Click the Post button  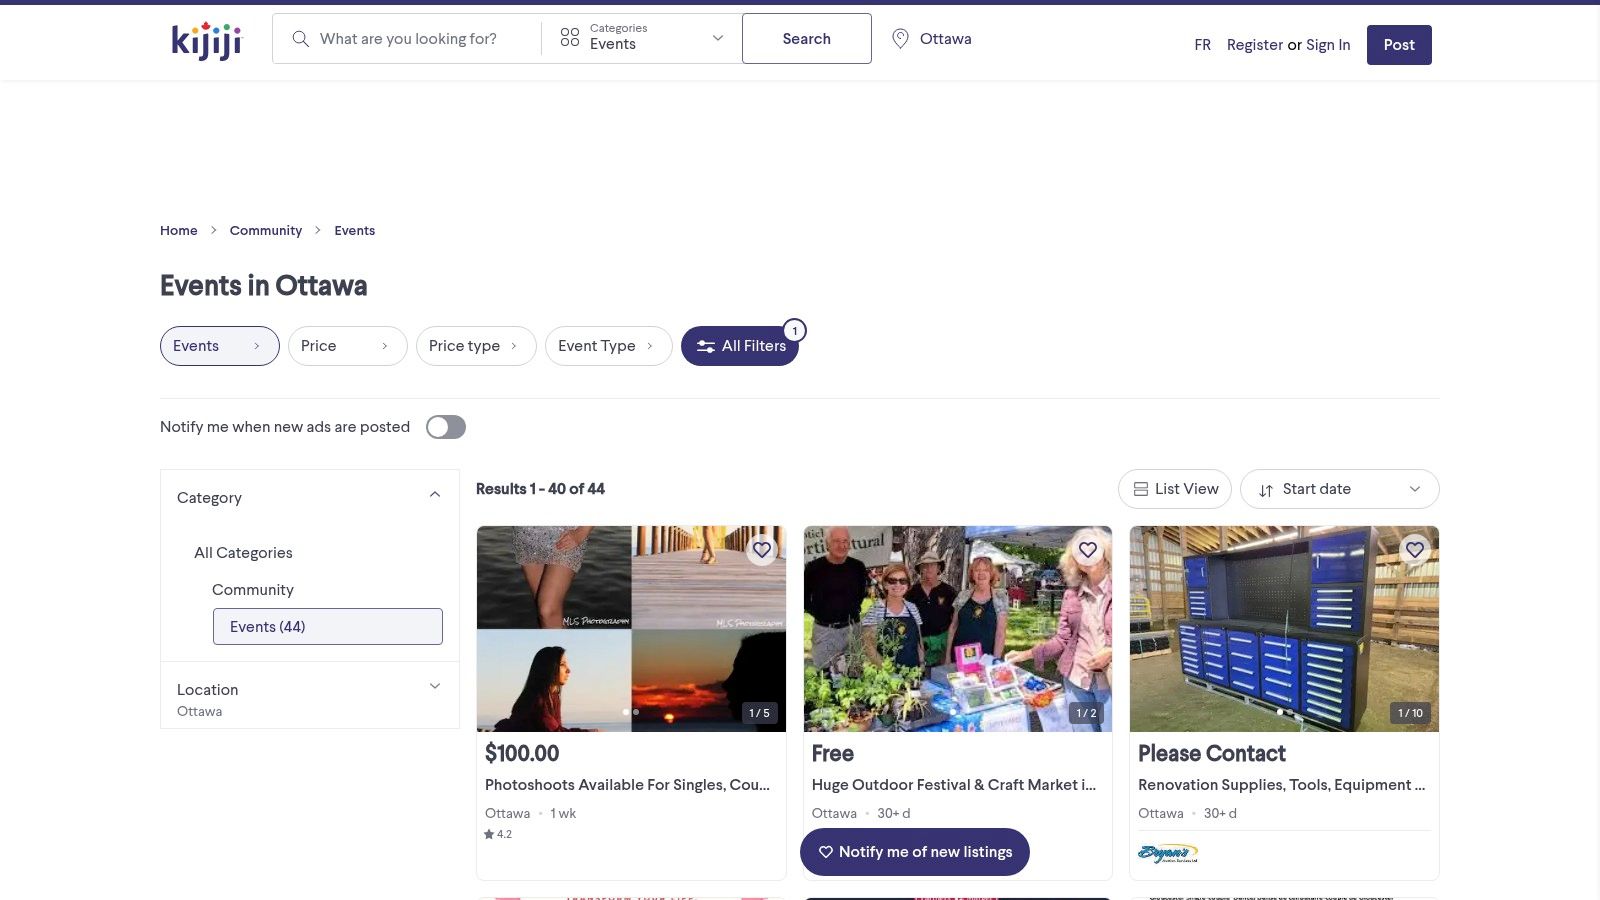(1398, 44)
